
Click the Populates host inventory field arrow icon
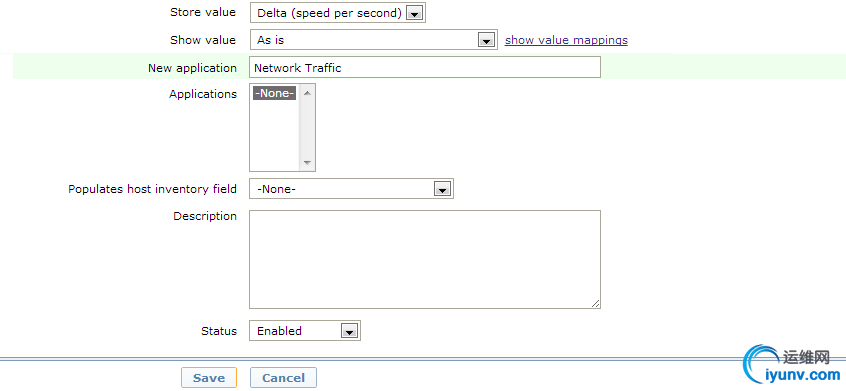[442, 189]
